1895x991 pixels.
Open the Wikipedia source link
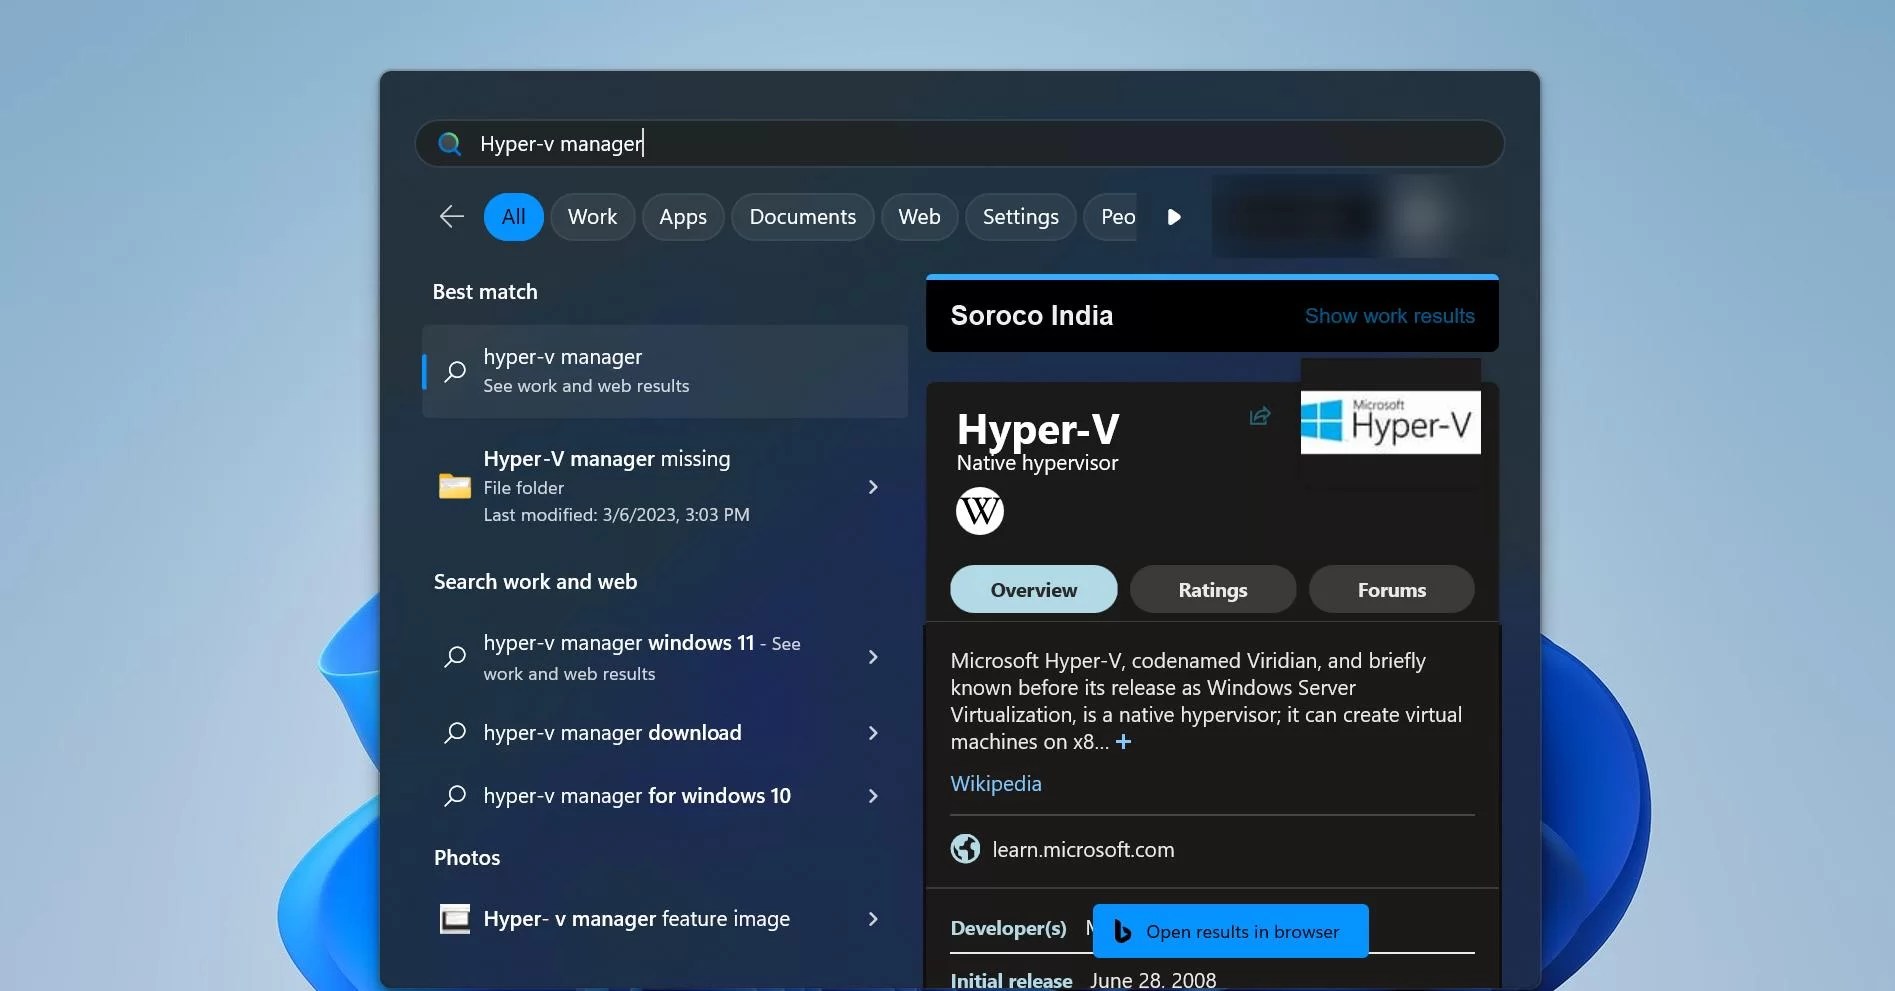[996, 784]
